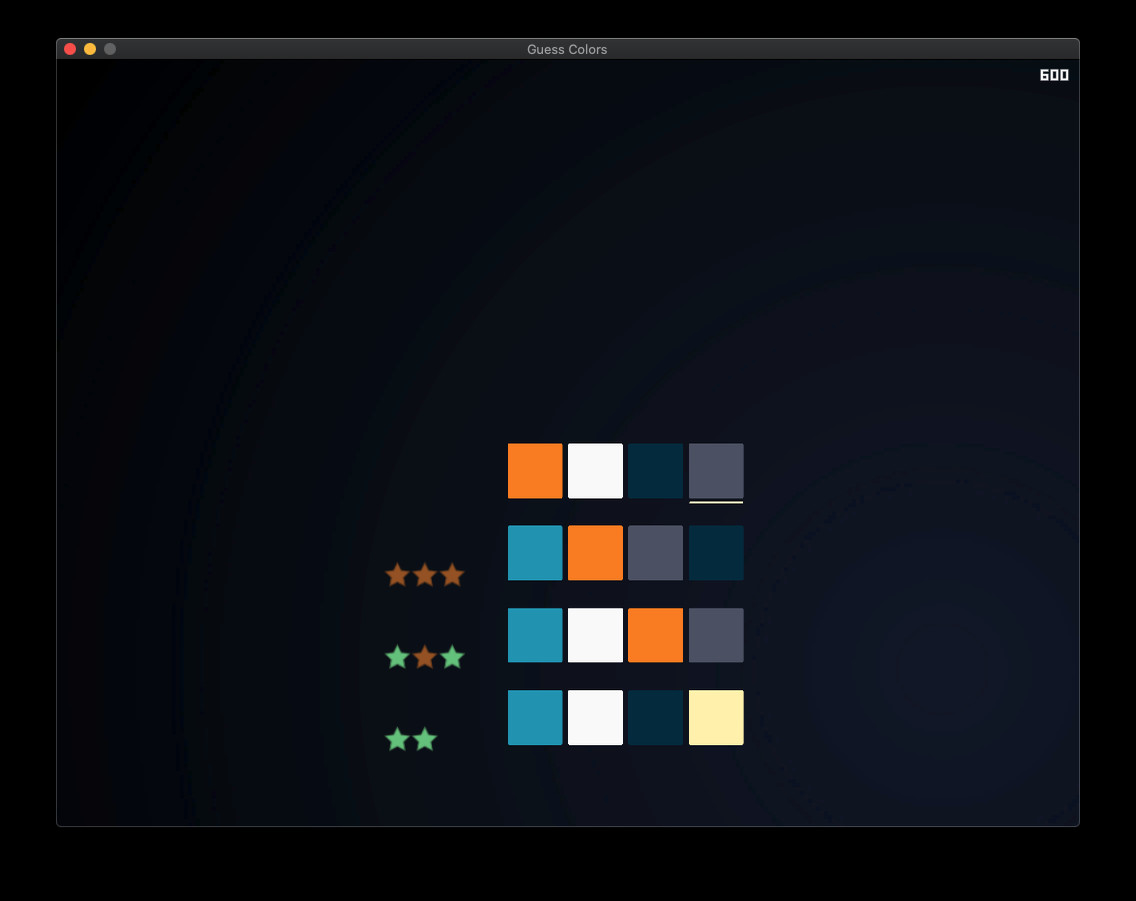
Task: Click a green star beside the bottom guess row
Action: pos(395,740)
